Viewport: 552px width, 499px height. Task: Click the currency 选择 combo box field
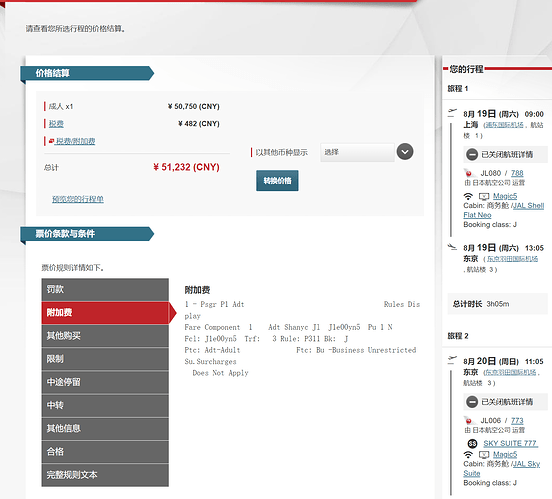(x=357, y=152)
